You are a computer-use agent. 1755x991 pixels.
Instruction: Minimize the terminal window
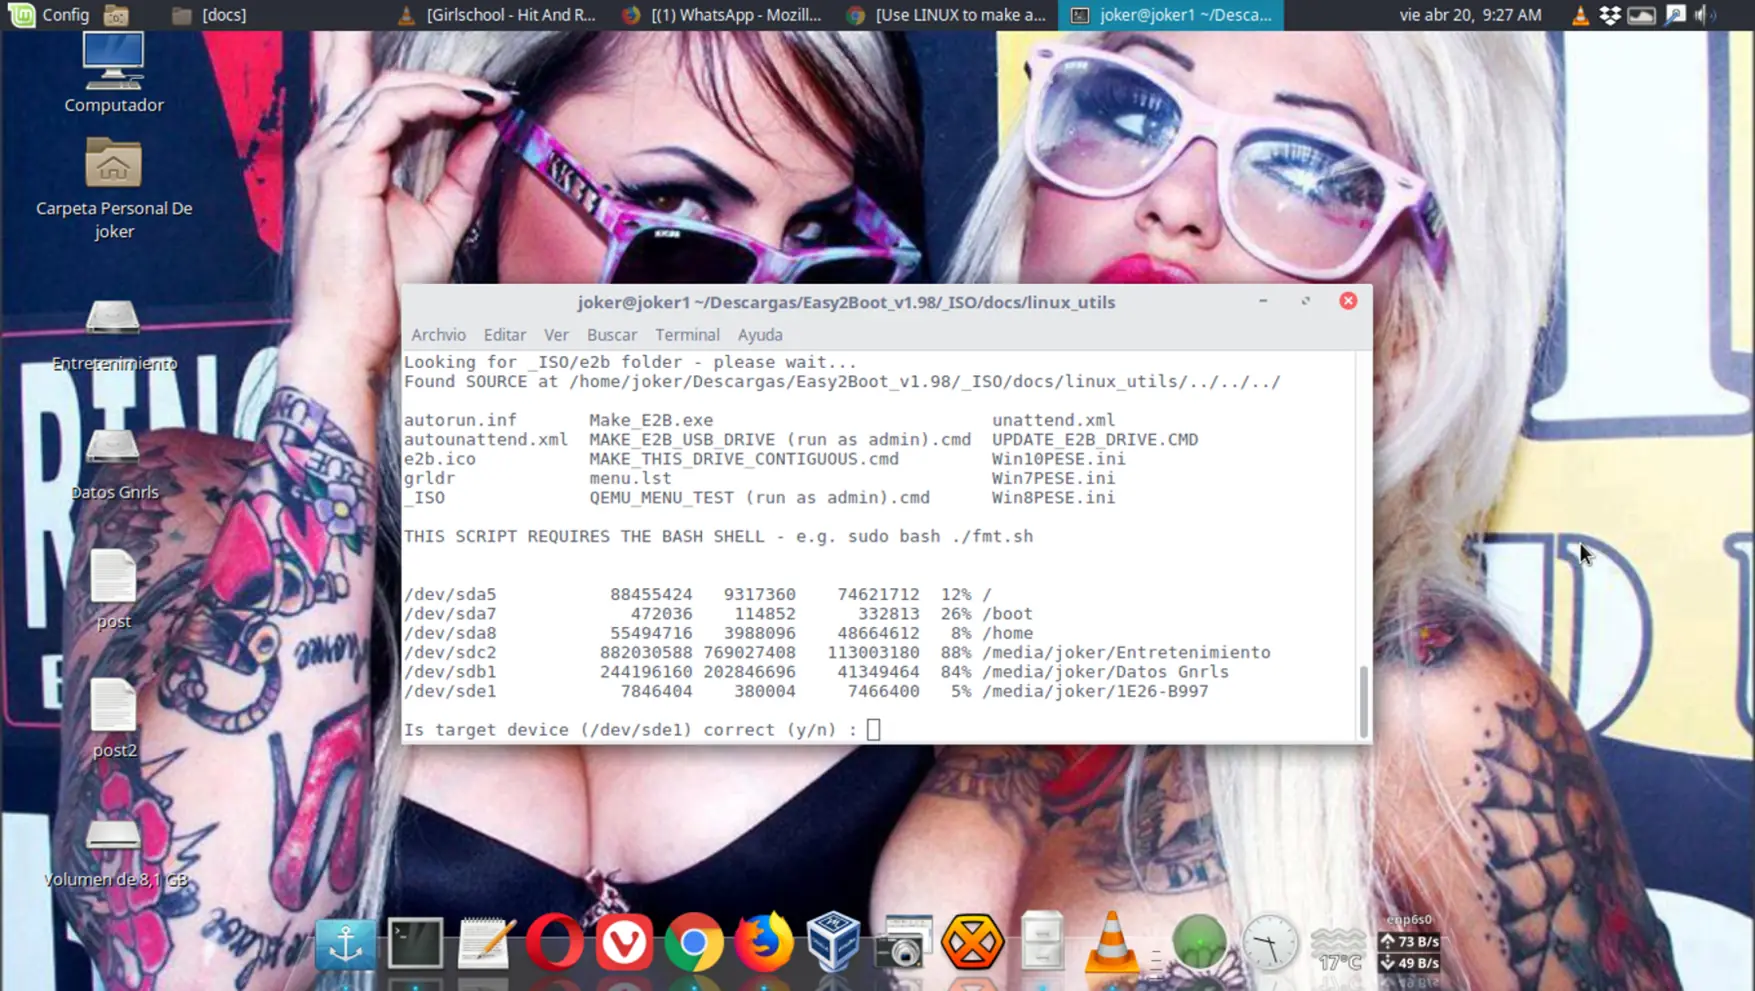click(1263, 301)
